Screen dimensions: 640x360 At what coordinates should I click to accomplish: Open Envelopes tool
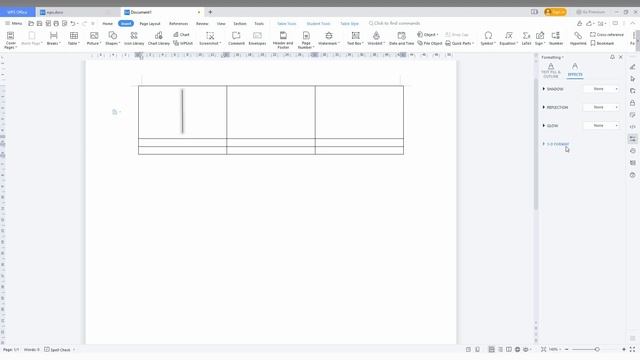(x=257, y=38)
